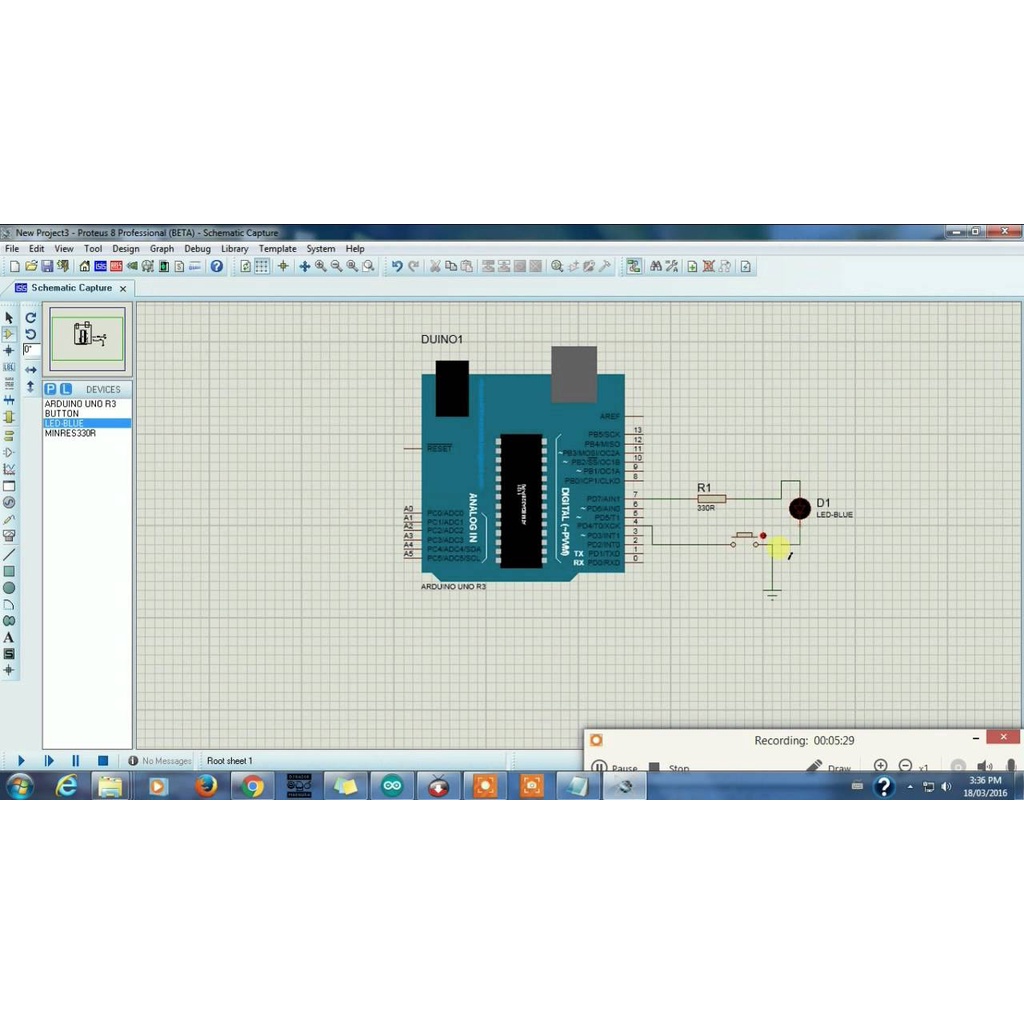Select the Terminals Mode tool
The width and height of the screenshot is (1024, 1024).
9,436
